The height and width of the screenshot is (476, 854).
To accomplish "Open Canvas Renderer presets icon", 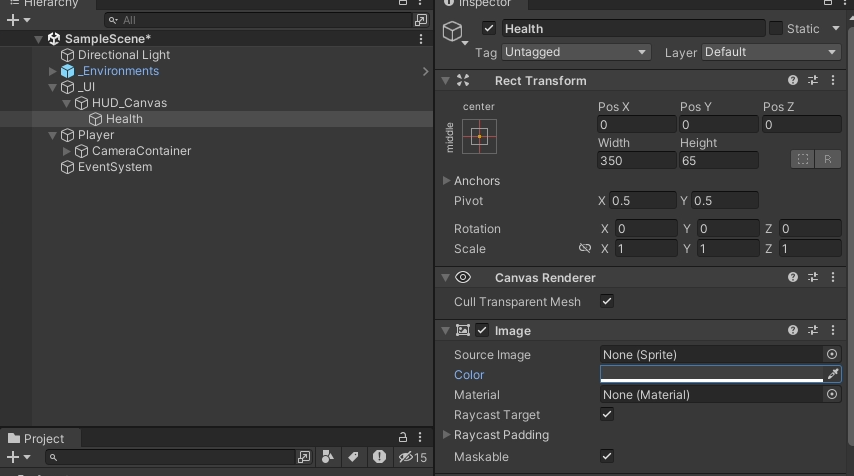I will pyautogui.click(x=813, y=277).
